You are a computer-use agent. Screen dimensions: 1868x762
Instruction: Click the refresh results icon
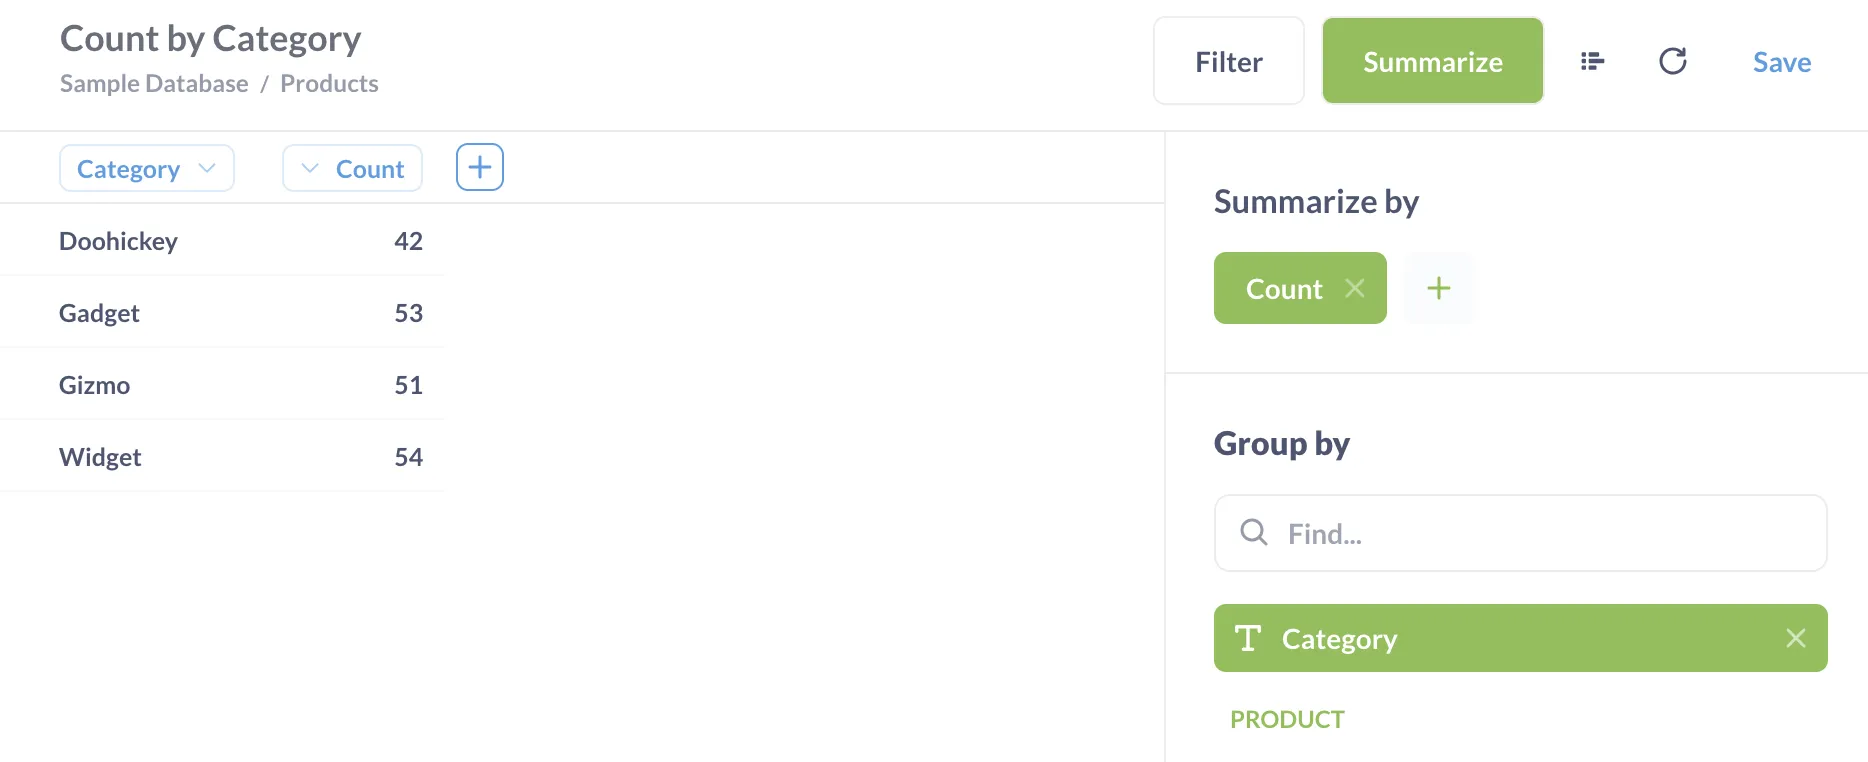click(x=1673, y=62)
